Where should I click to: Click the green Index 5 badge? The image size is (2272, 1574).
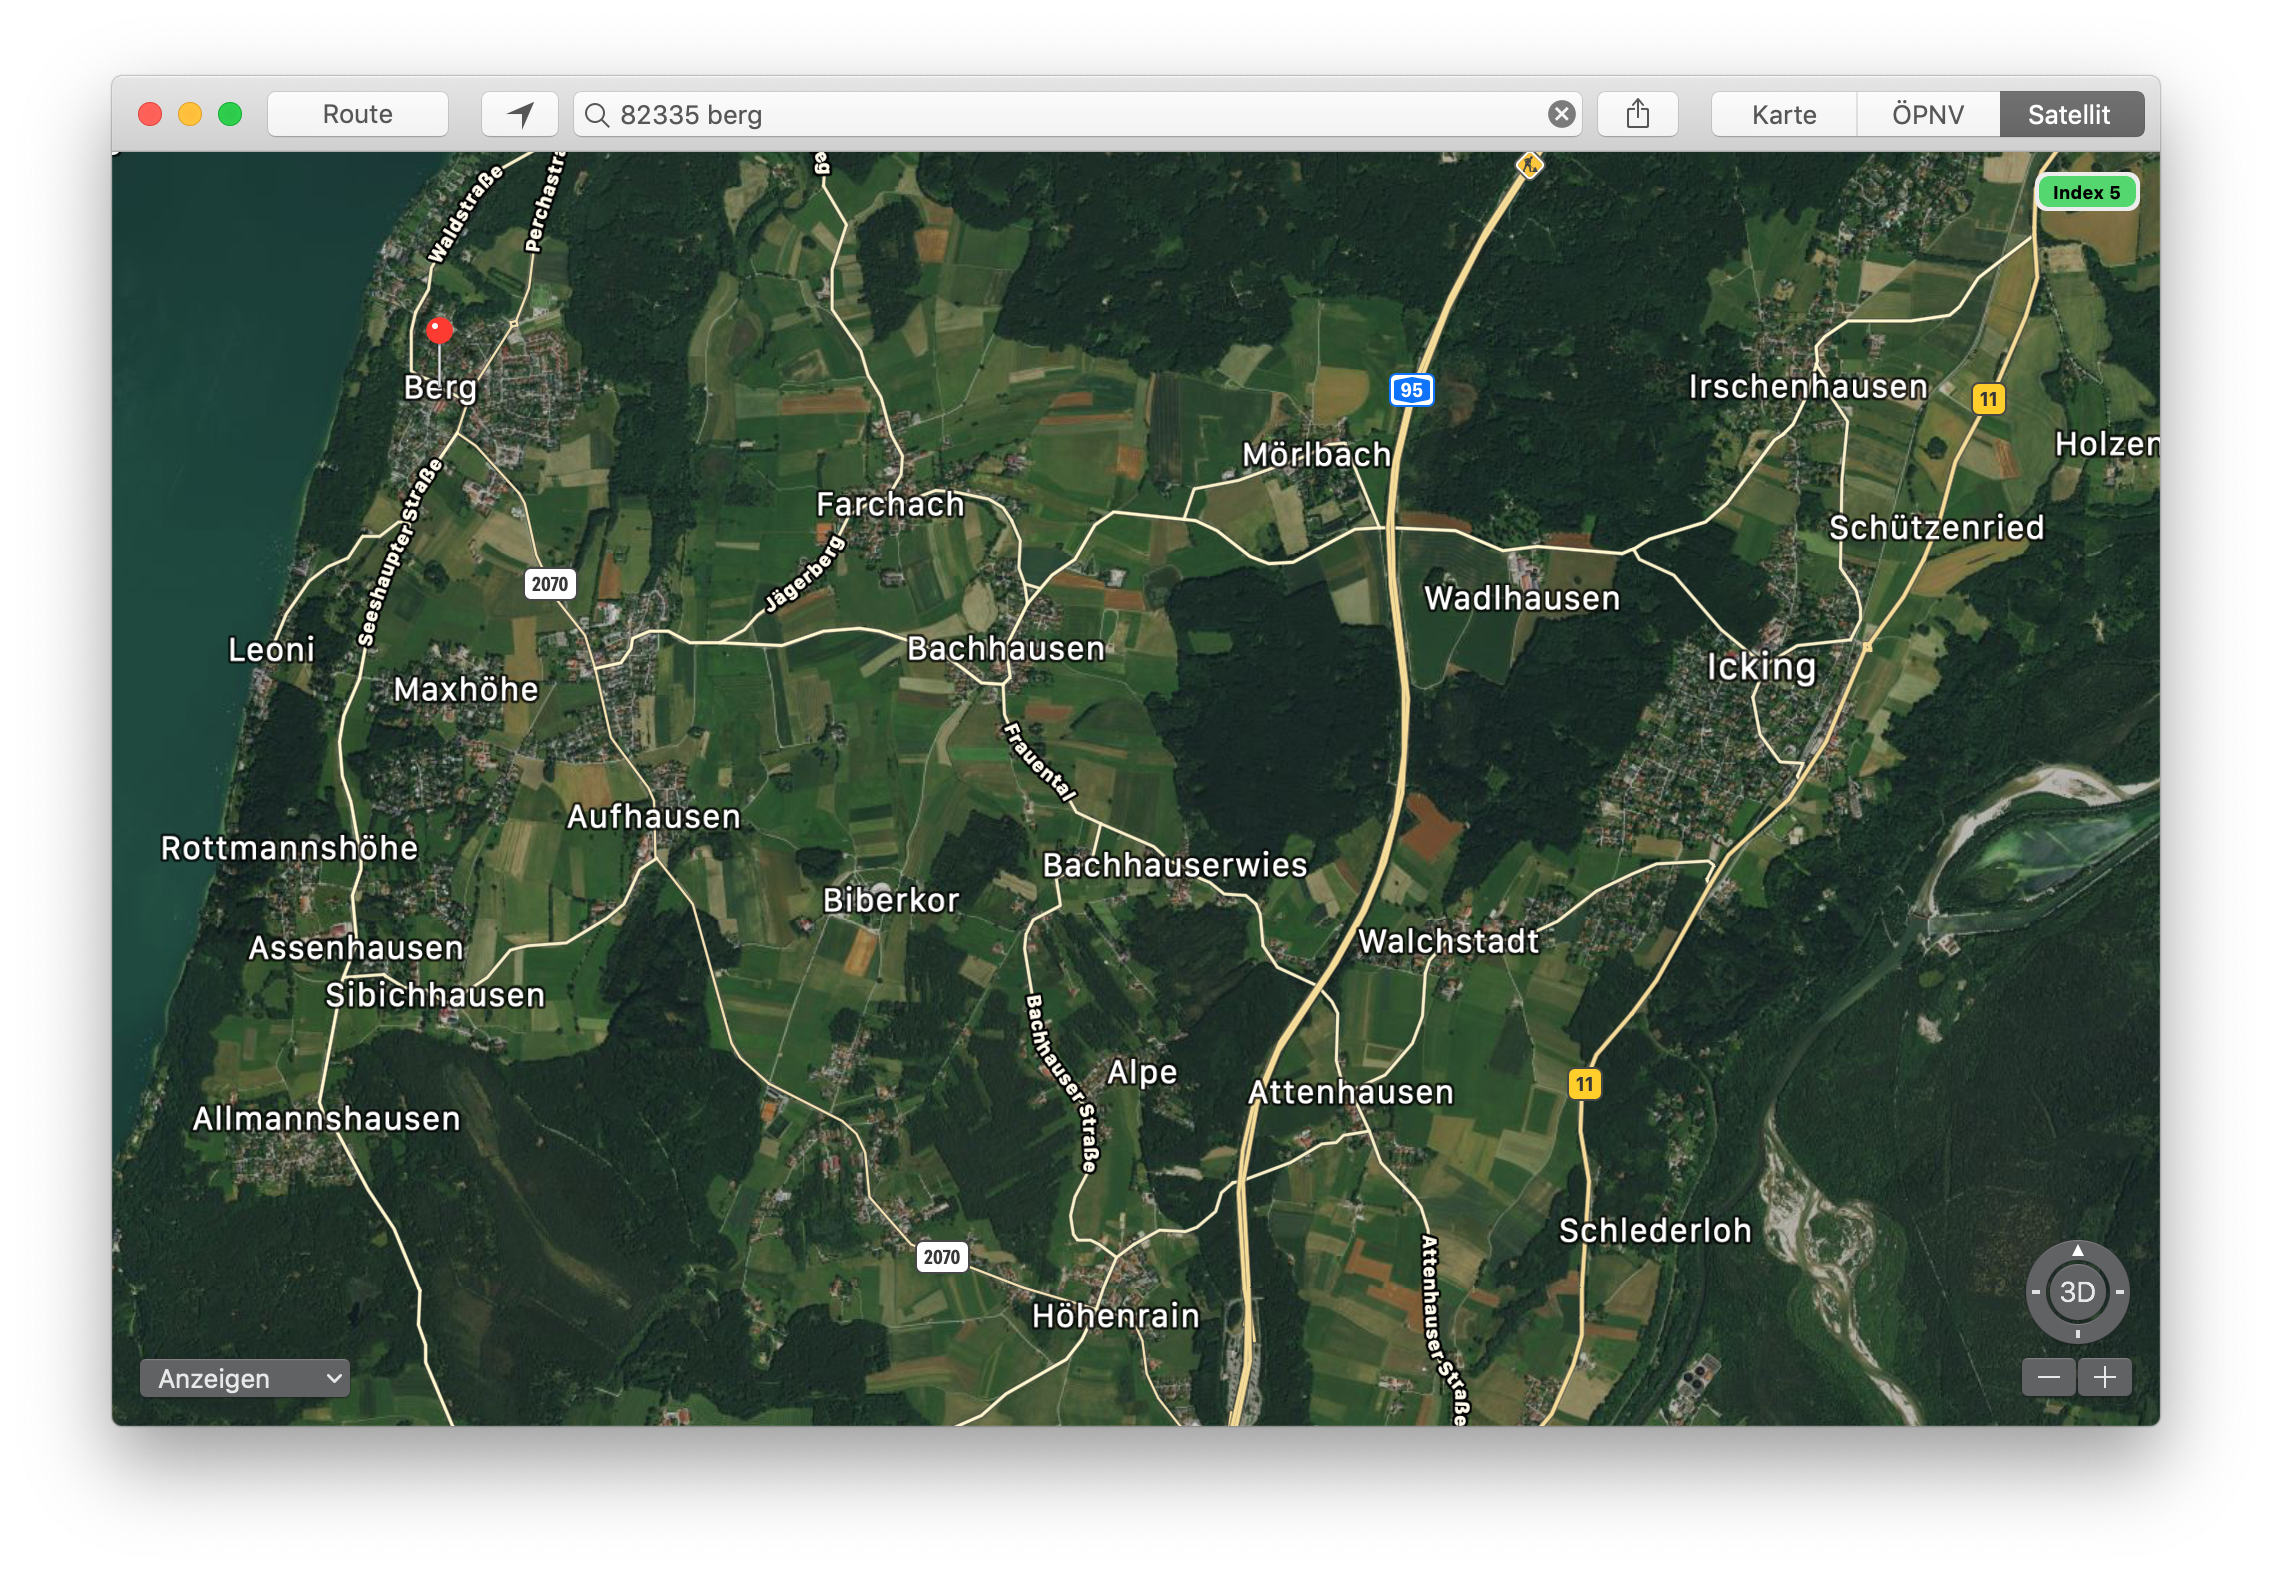click(2086, 192)
